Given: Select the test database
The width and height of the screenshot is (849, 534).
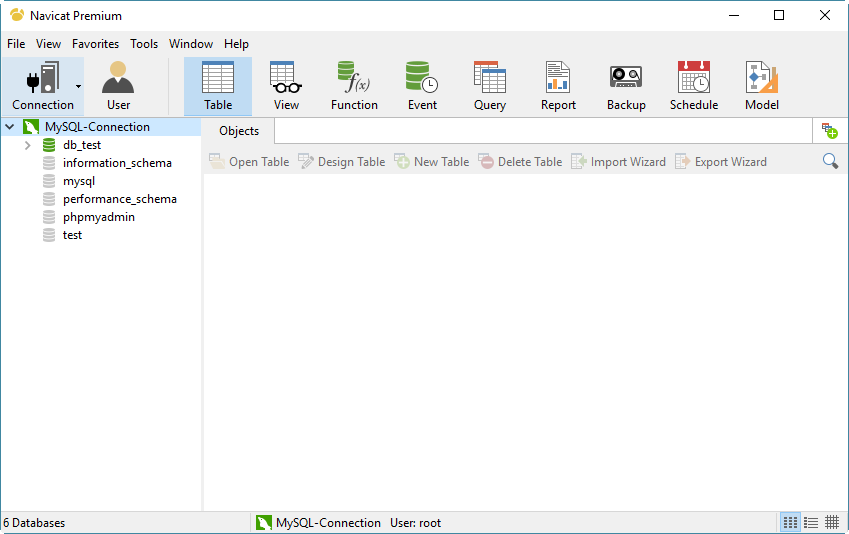Looking at the screenshot, I should [x=72, y=235].
